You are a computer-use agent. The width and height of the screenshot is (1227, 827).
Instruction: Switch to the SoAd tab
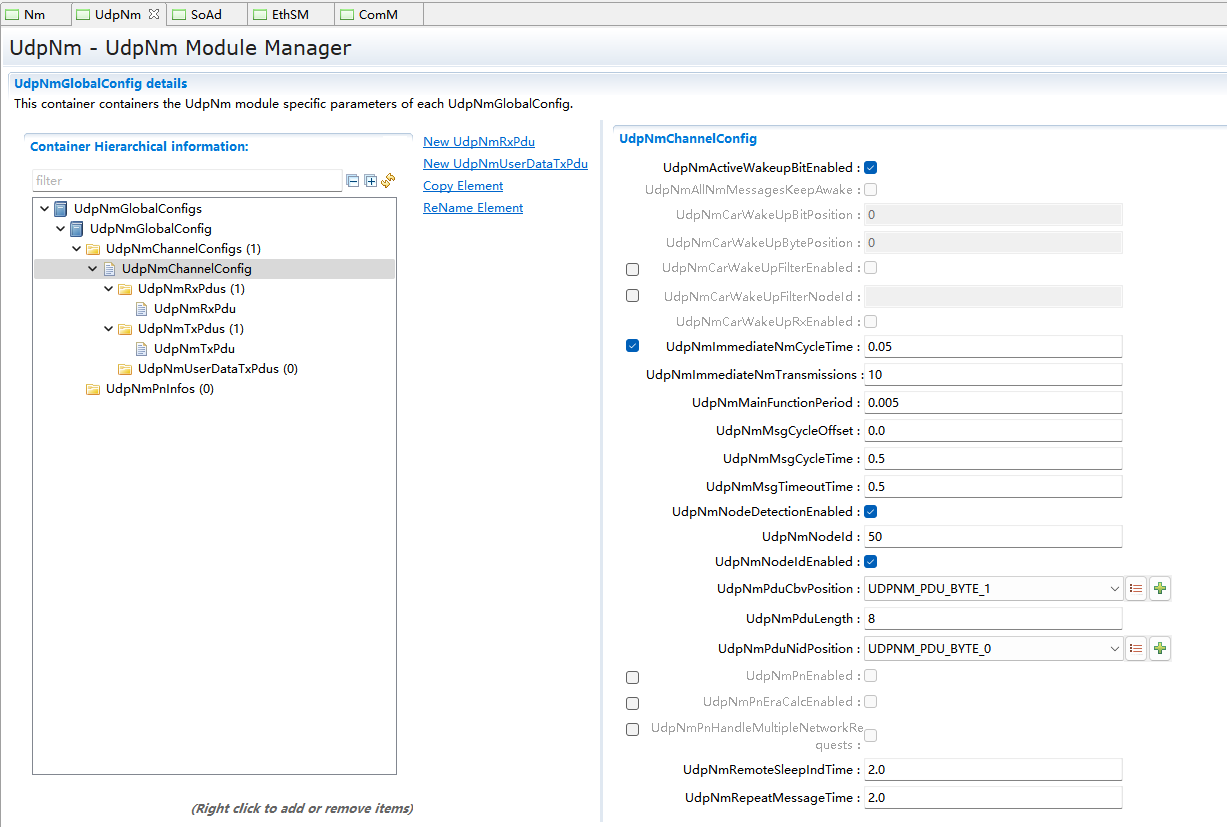[205, 15]
